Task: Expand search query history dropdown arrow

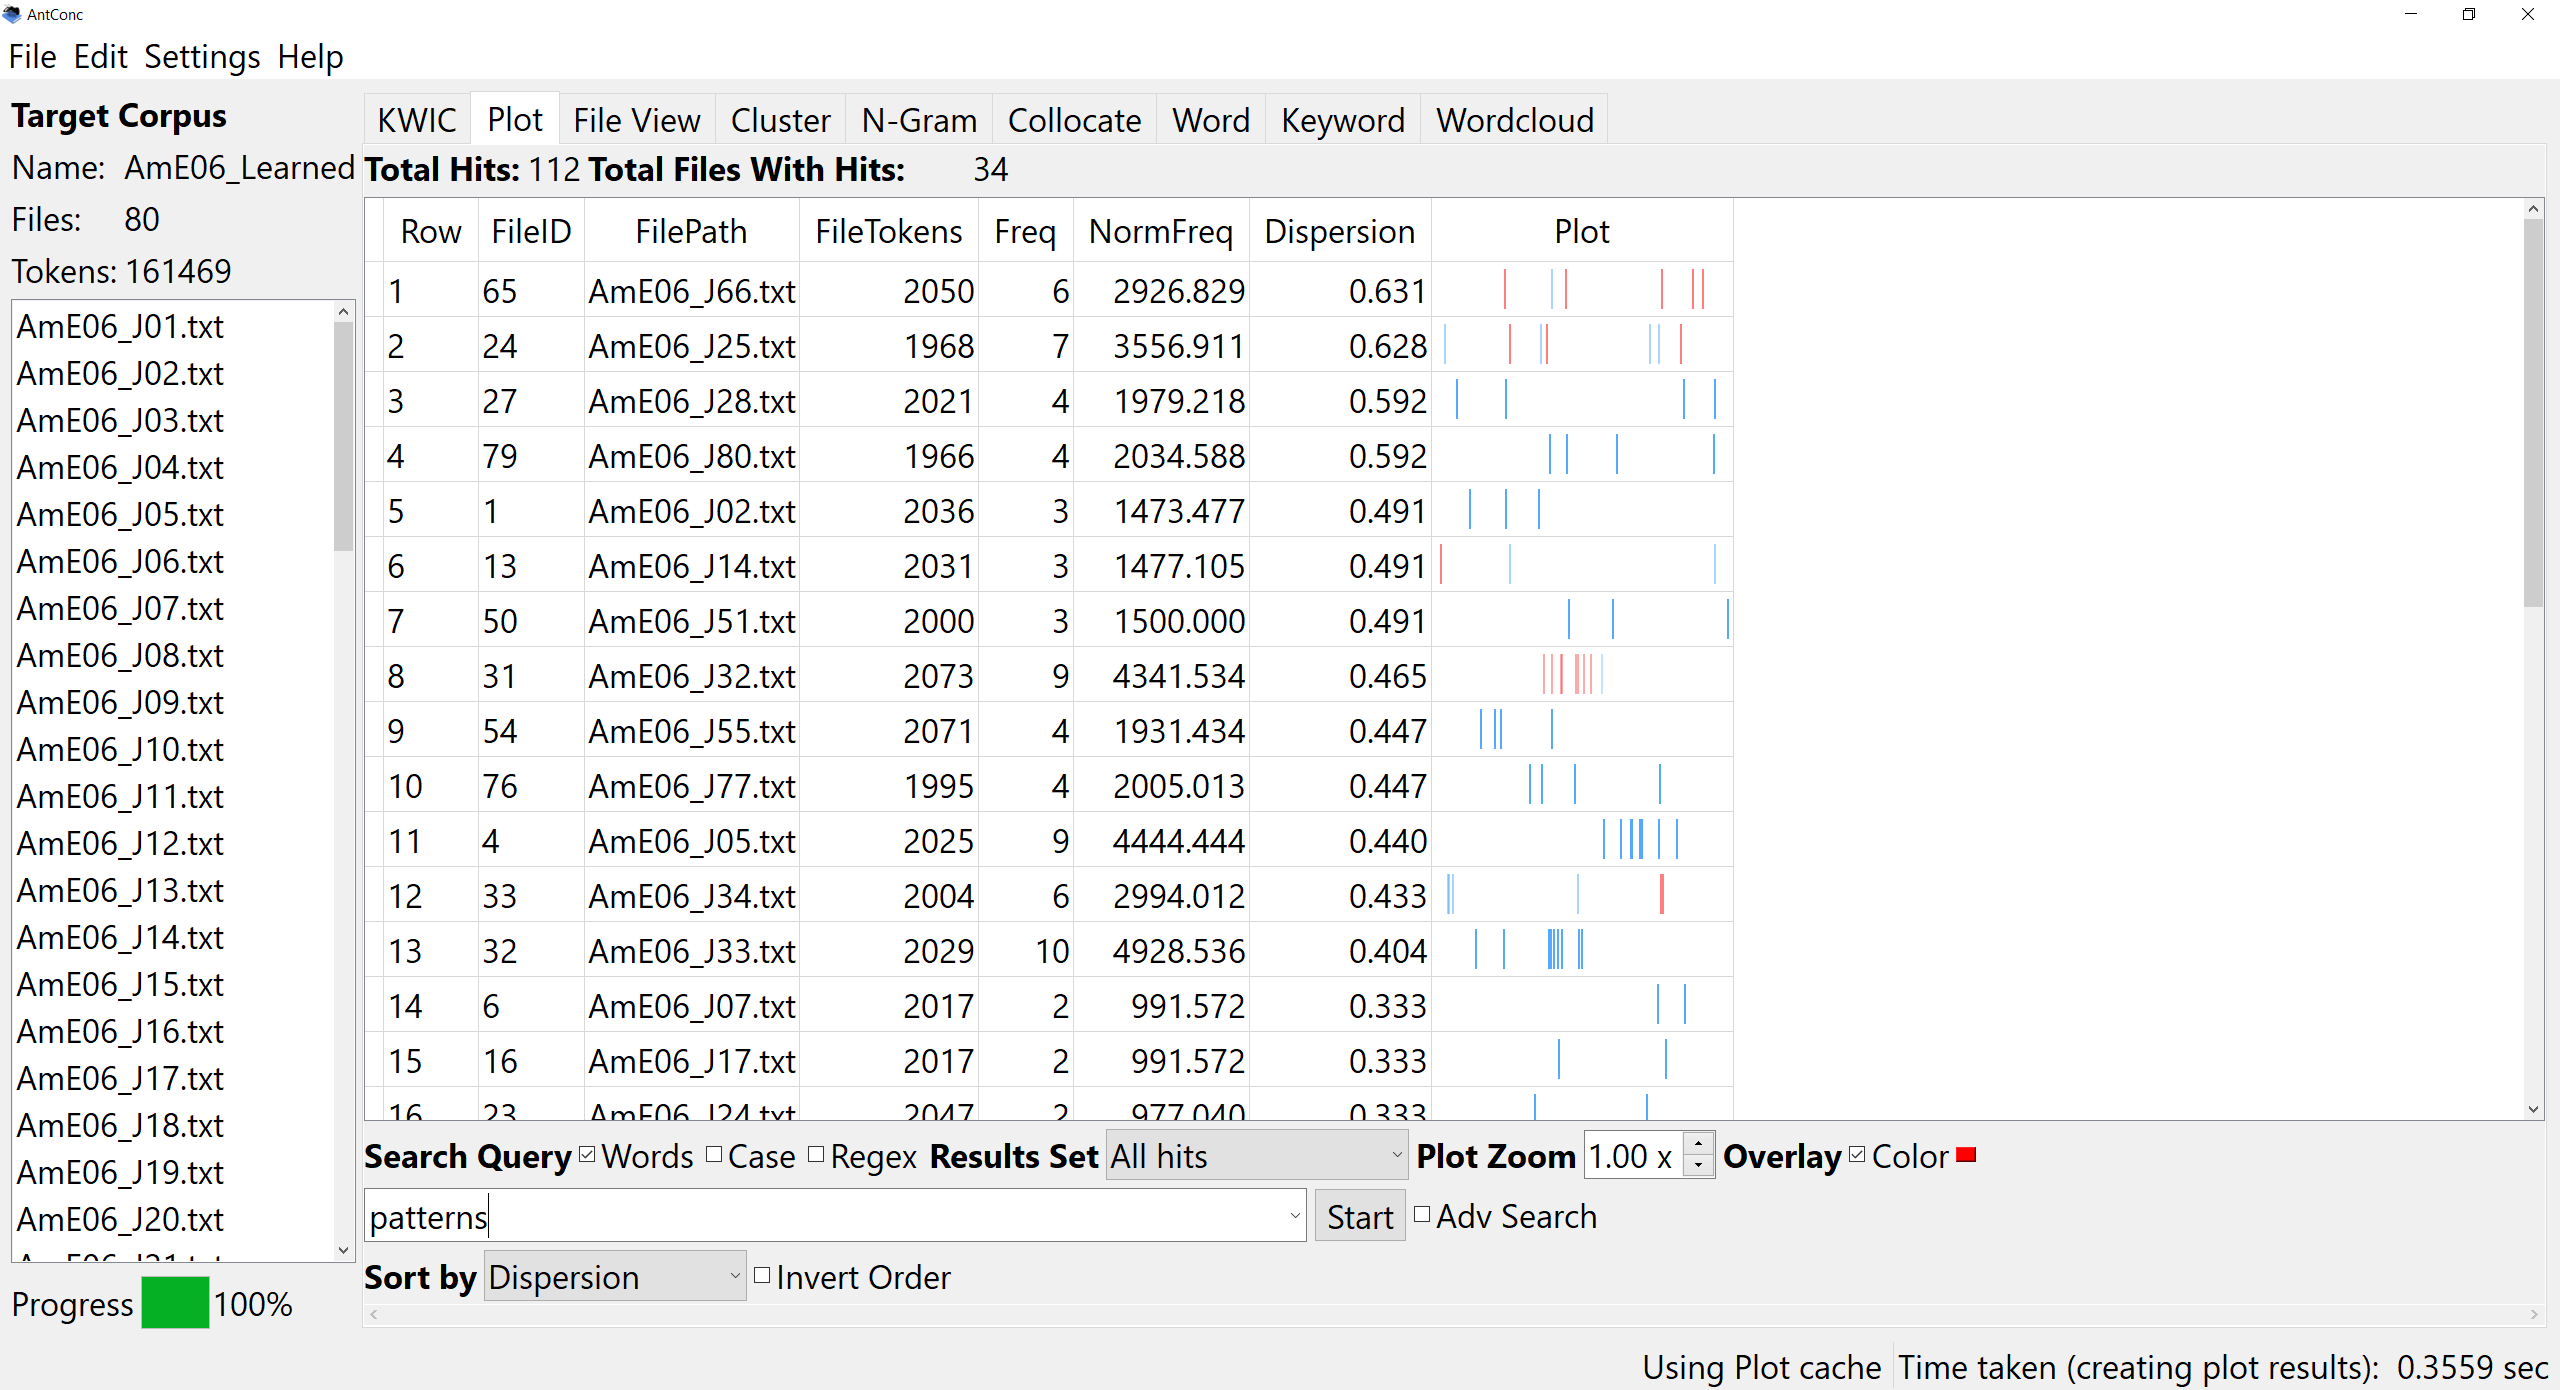Action: point(1295,1216)
